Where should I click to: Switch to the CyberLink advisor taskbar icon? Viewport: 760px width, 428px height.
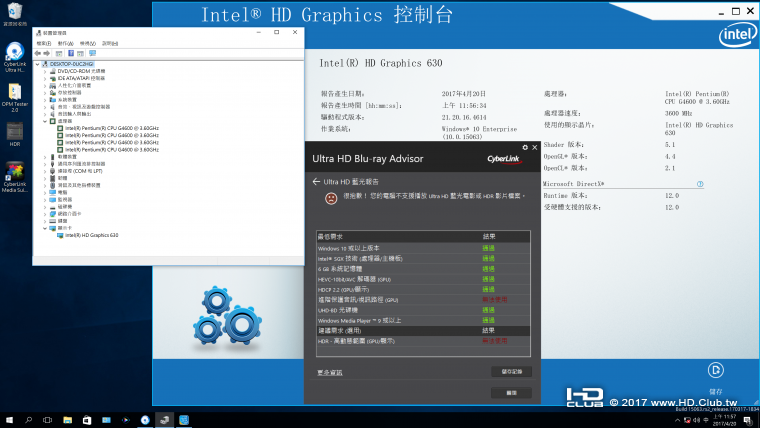pos(145,420)
